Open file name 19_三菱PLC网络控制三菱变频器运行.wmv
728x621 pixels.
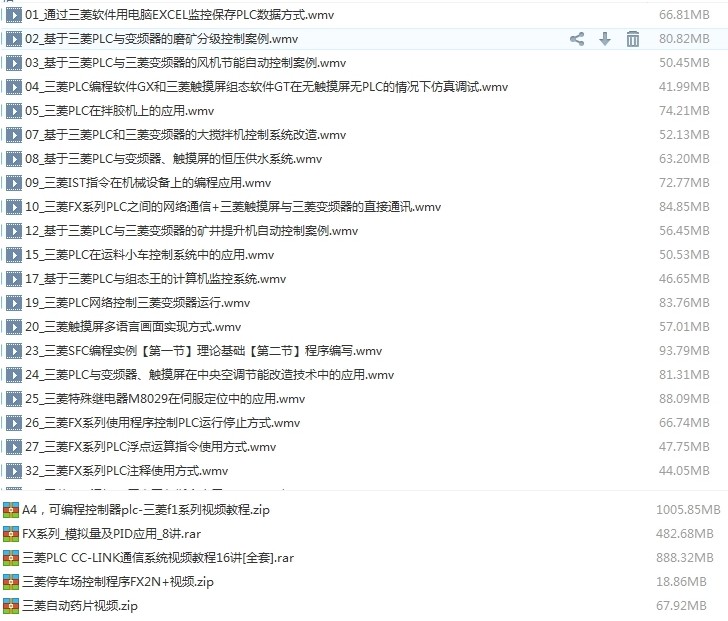pos(137,303)
